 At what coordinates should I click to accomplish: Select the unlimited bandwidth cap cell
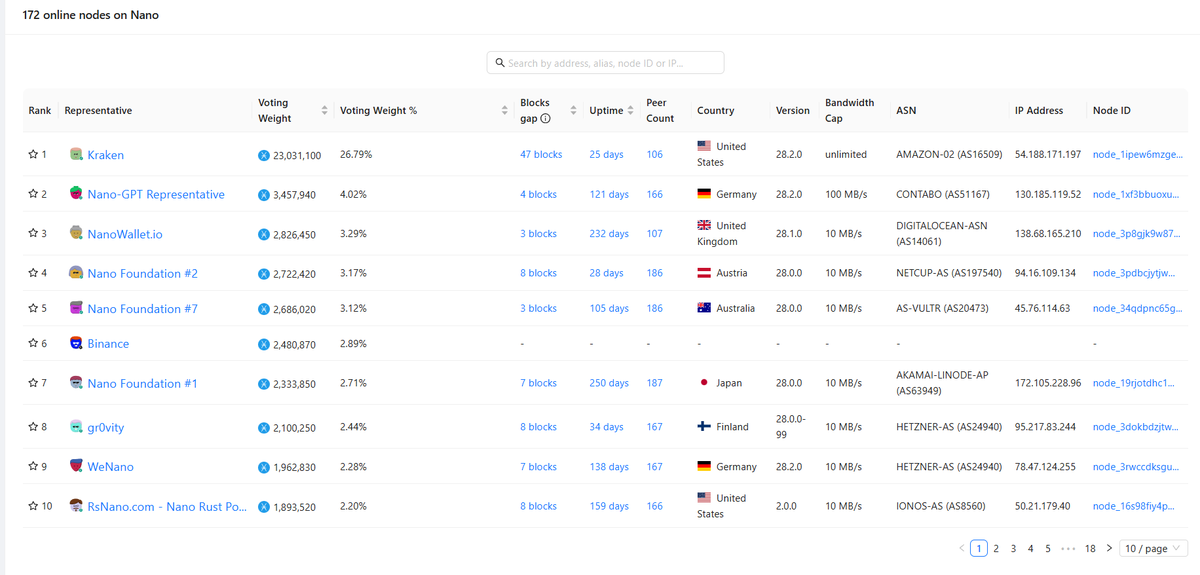click(x=846, y=155)
